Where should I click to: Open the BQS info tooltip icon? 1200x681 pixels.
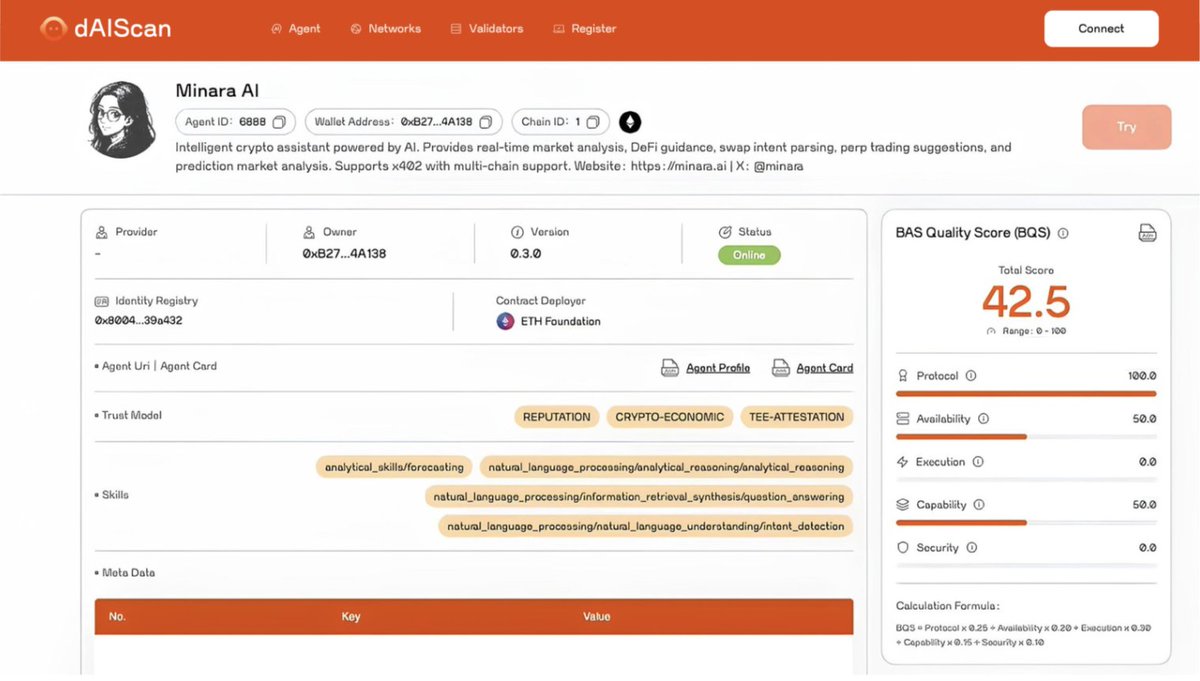click(x=1063, y=233)
